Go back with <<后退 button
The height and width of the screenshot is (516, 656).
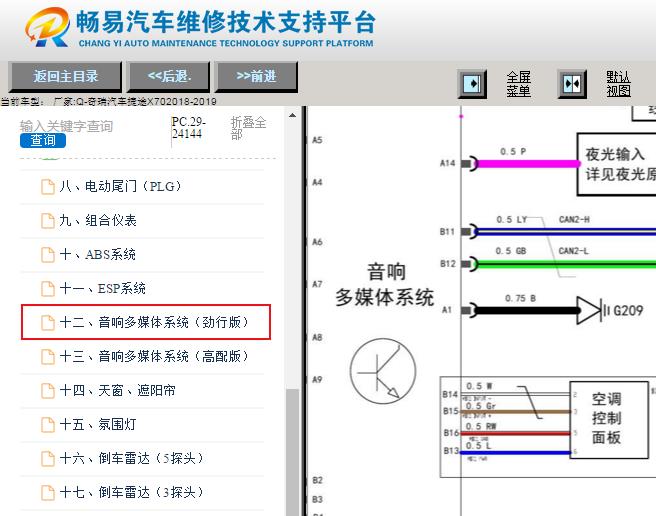coord(169,77)
